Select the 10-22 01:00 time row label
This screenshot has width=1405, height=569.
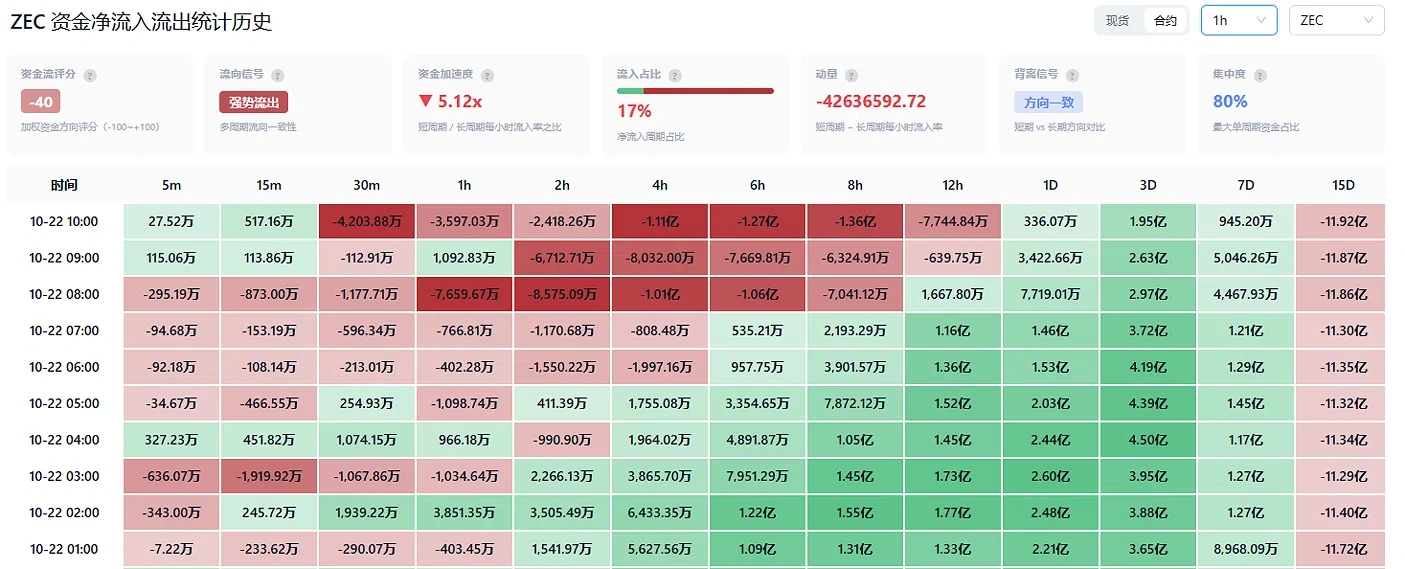pyautogui.click(x=64, y=549)
